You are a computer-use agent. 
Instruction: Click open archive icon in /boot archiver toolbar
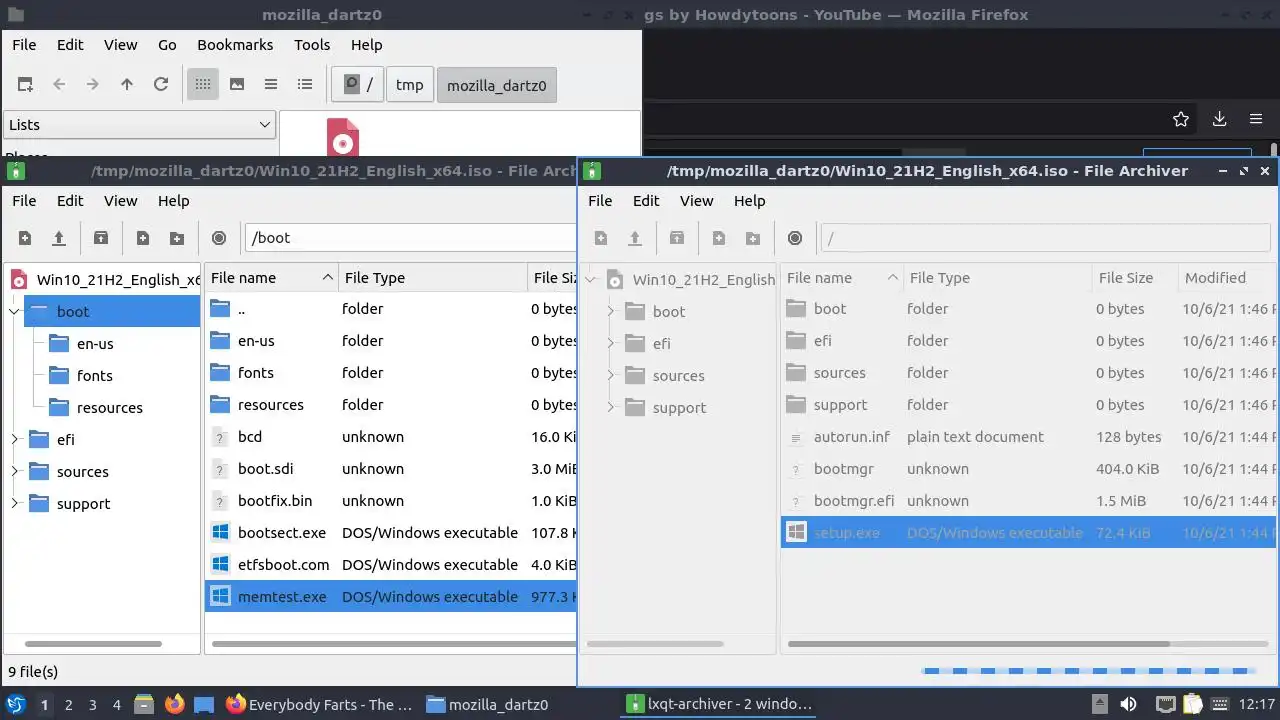pos(59,238)
